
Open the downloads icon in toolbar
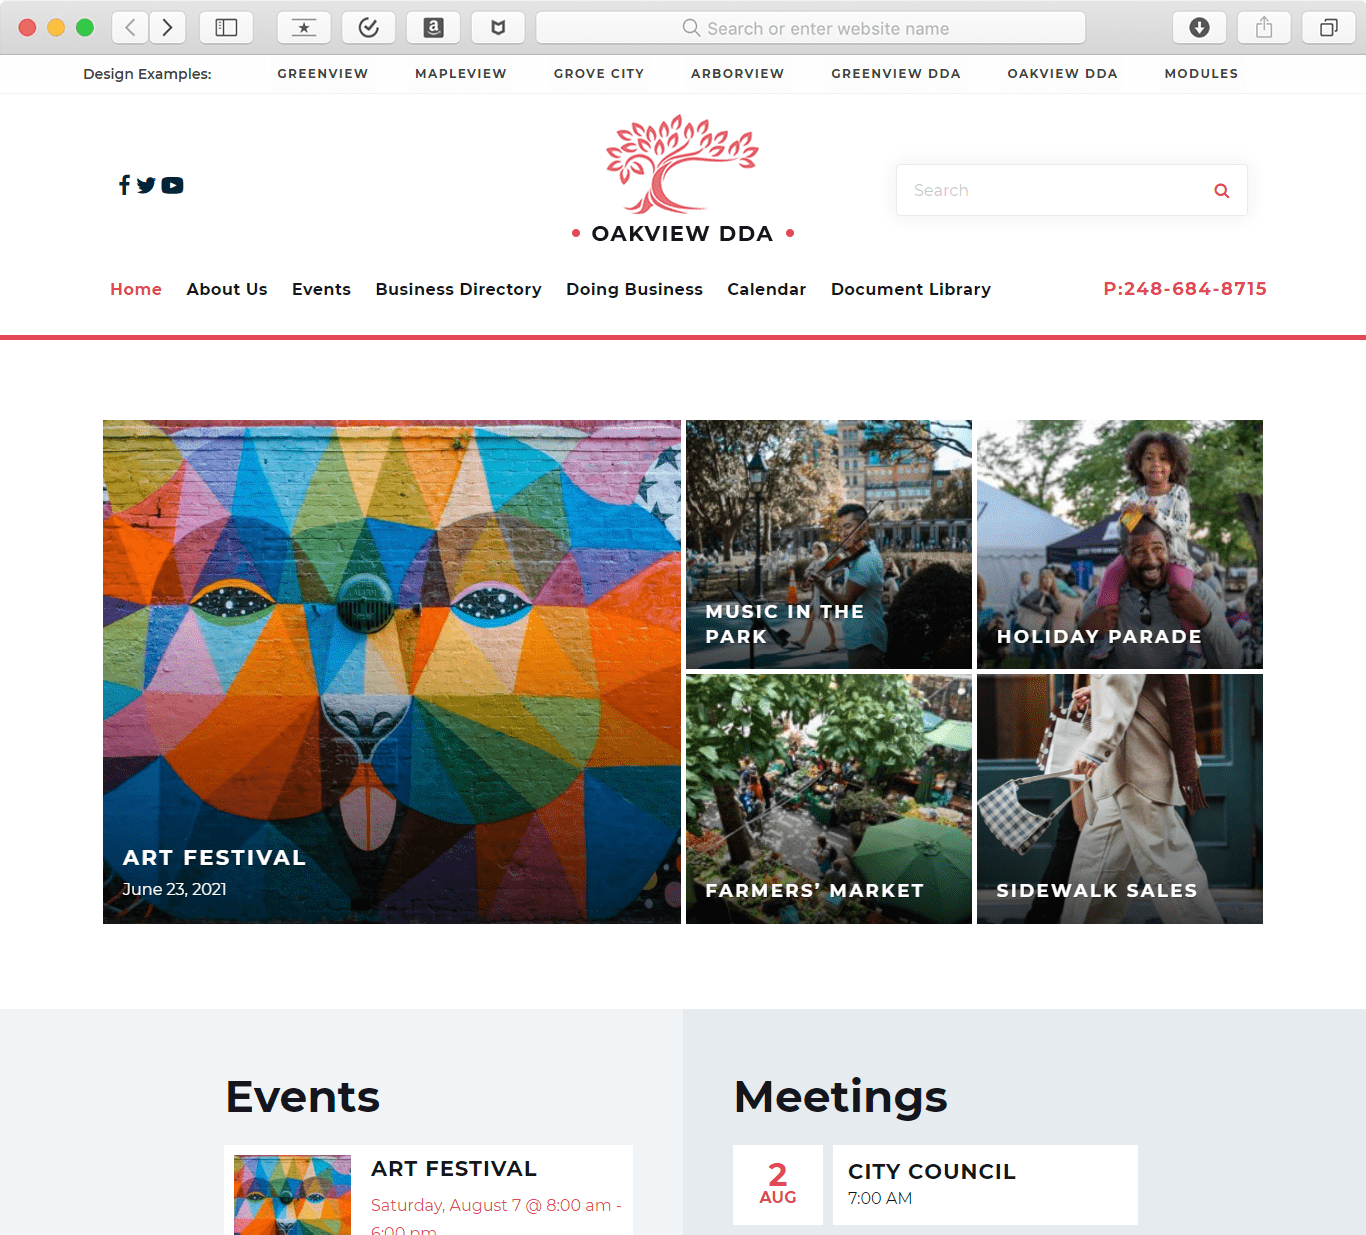pyautogui.click(x=1199, y=28)
